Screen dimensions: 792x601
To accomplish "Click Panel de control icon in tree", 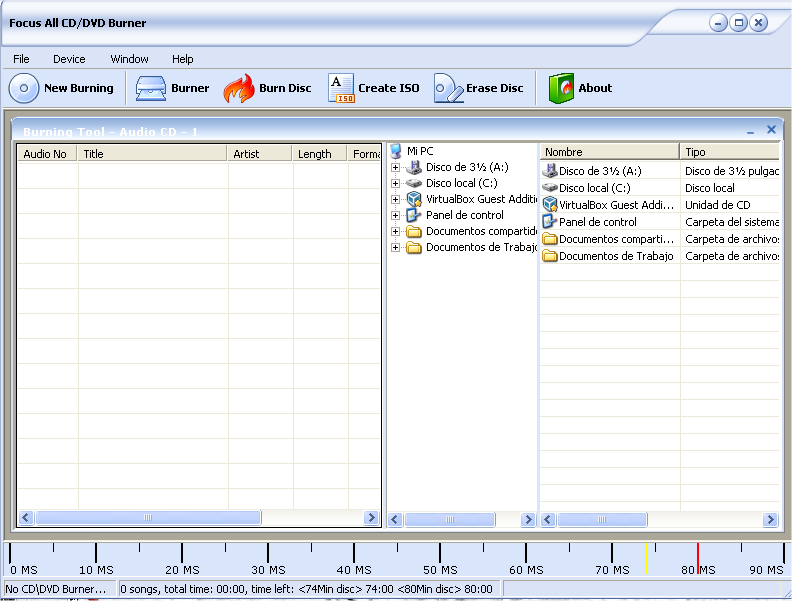I will click(x=414, y=215).
